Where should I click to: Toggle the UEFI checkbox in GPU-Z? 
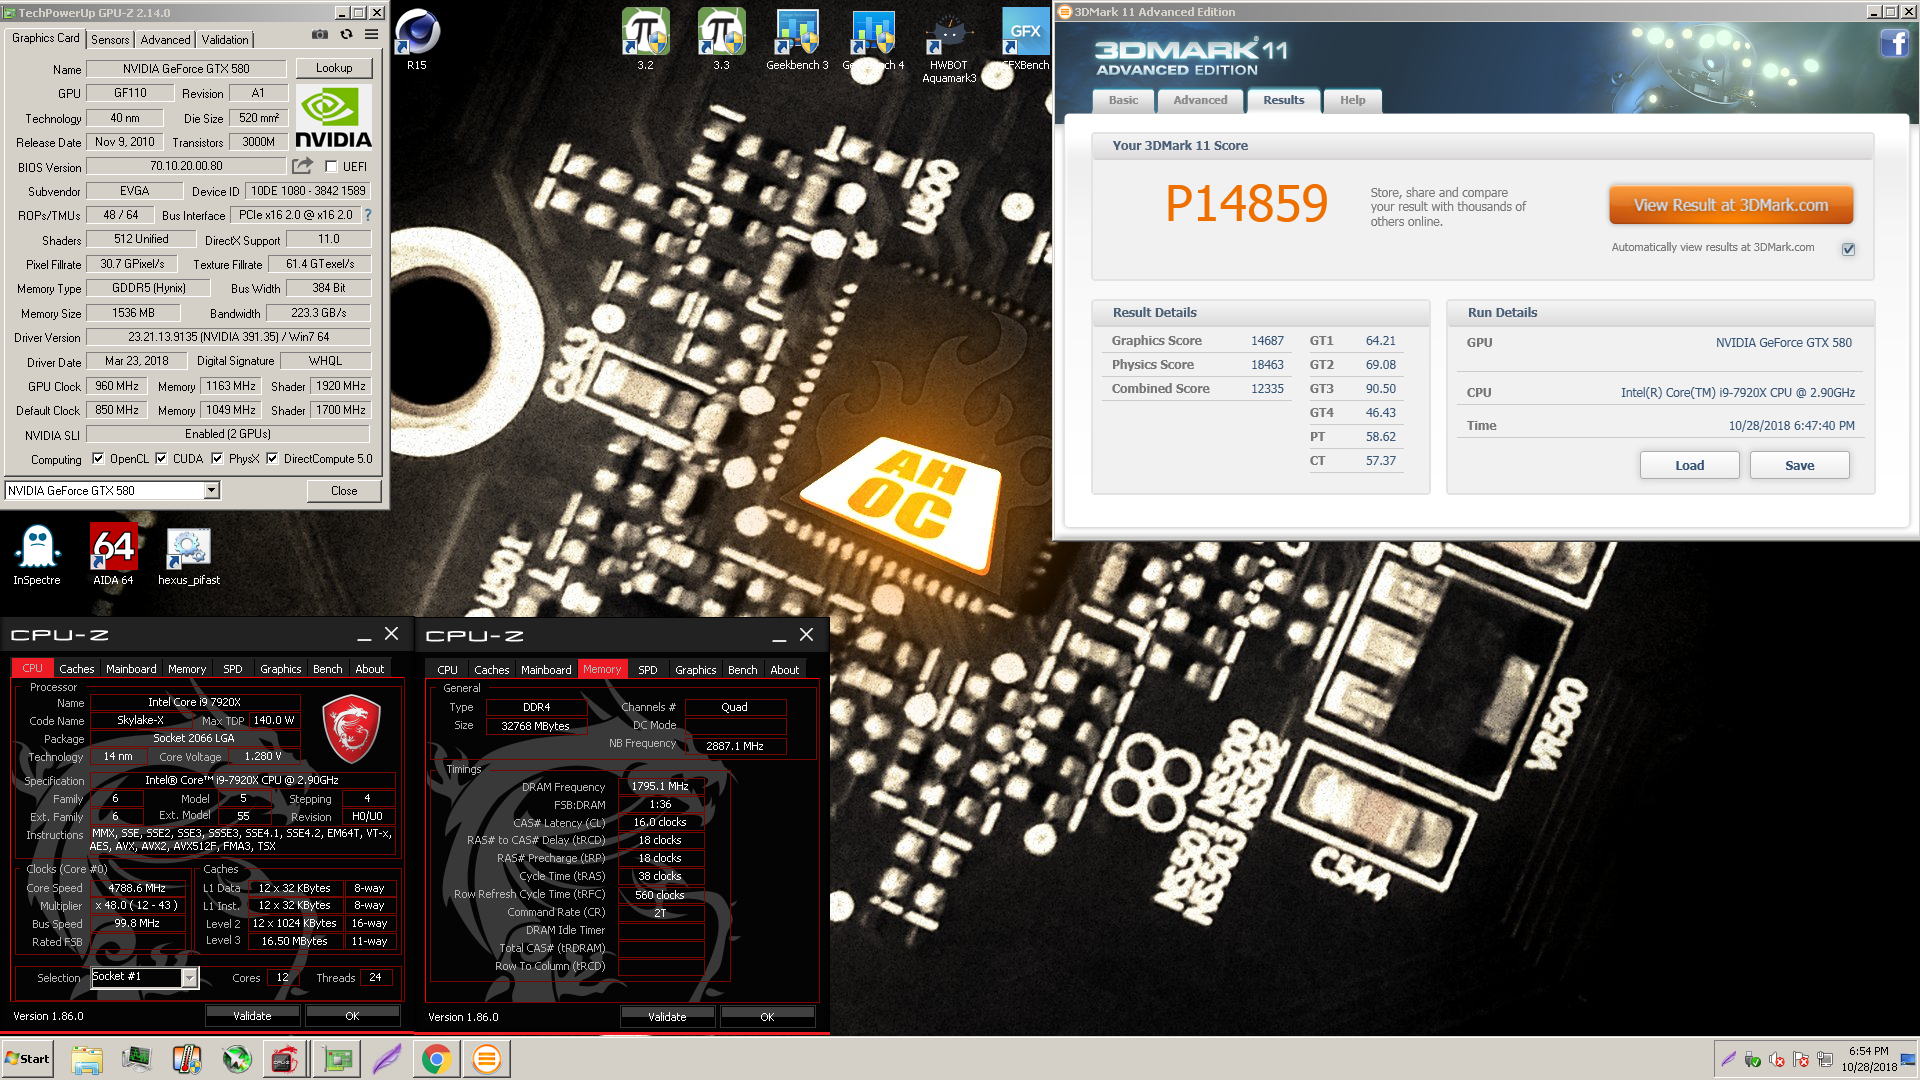(x=331, y=167)
